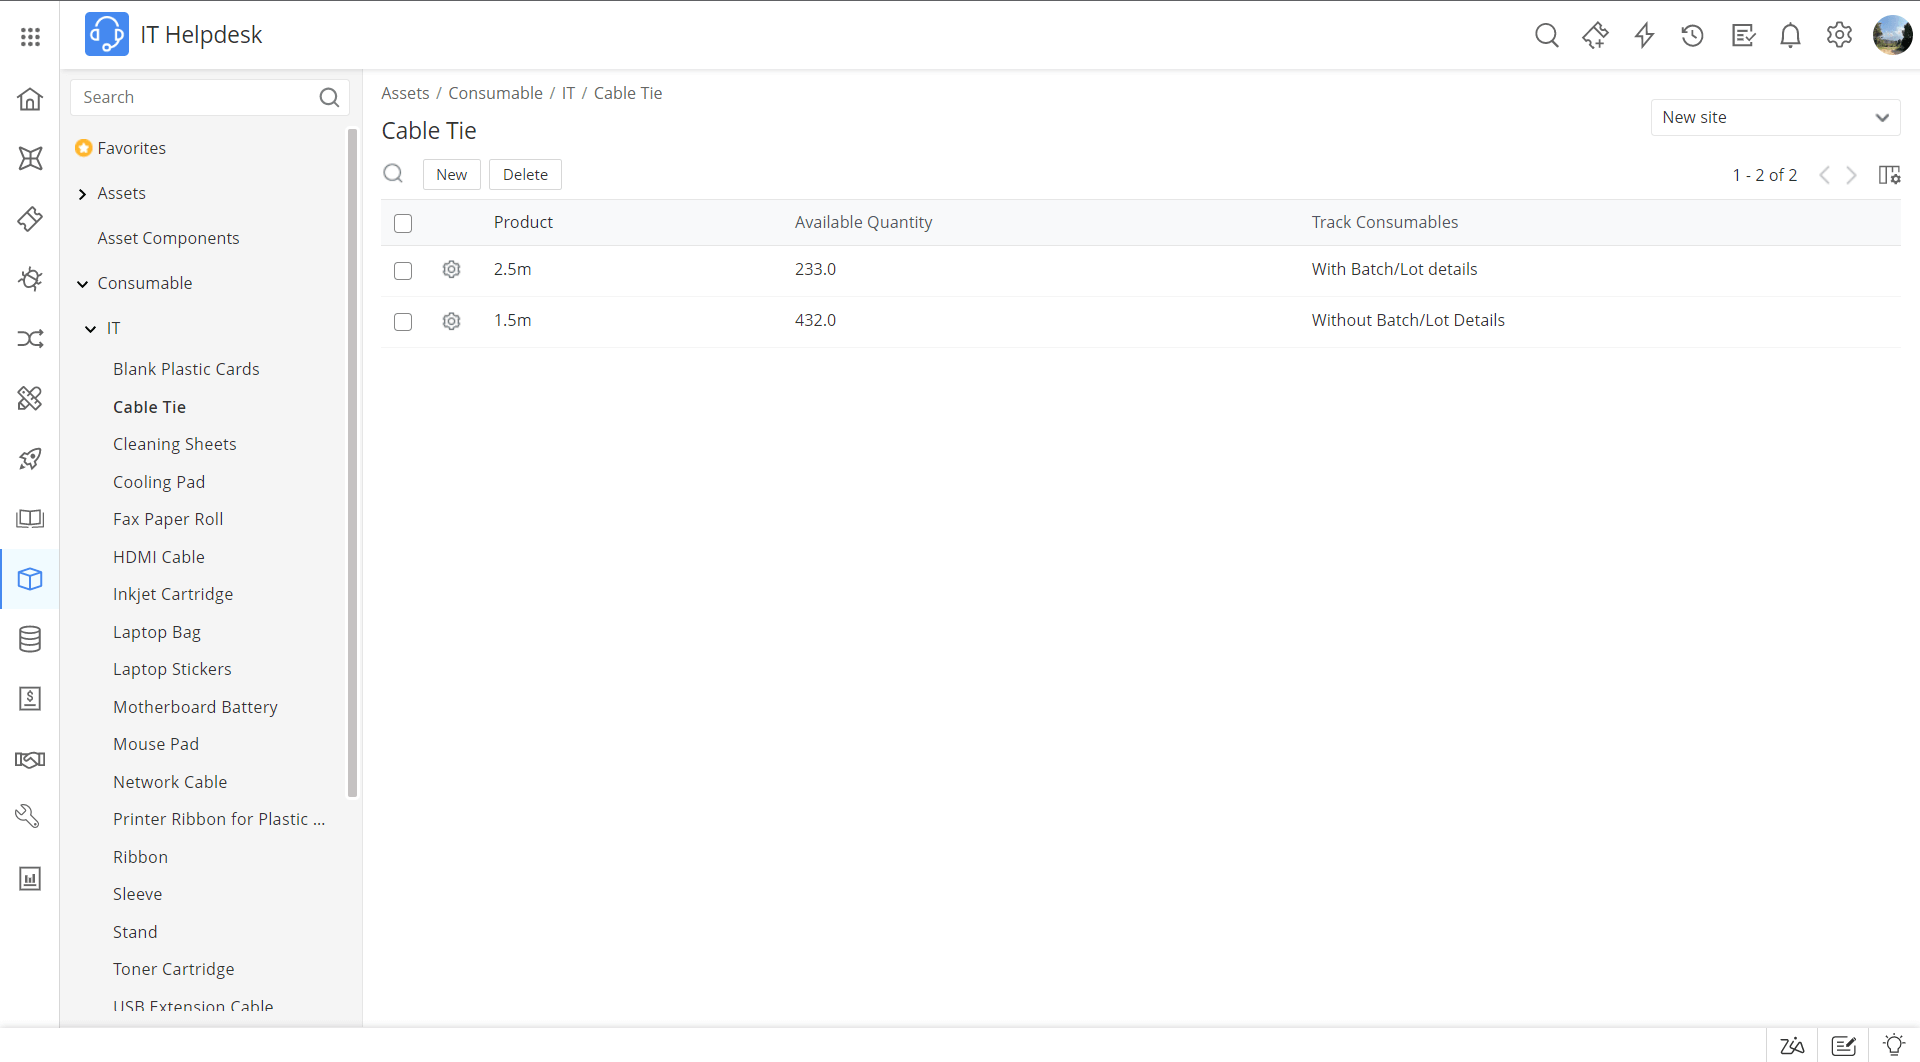Open the Solutions book icon
The height and width of the screenshot is (1062, 1920).
click(30, 519)
